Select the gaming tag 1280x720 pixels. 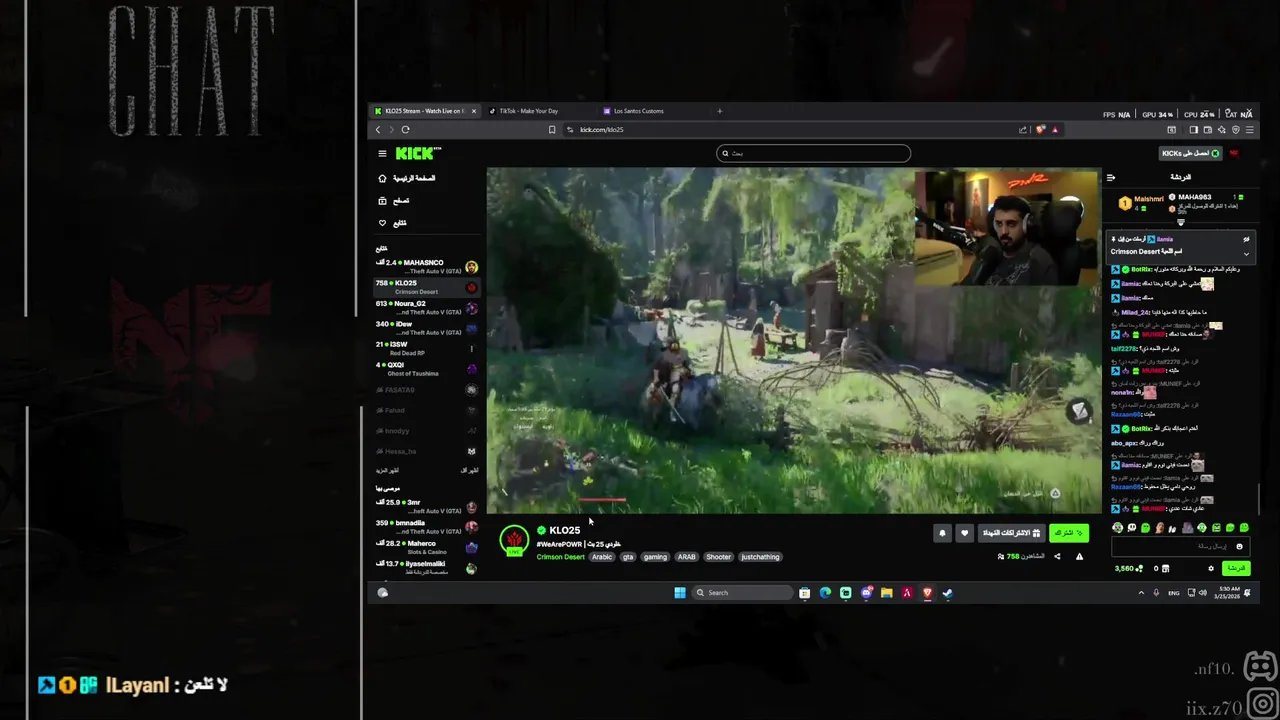655,557
